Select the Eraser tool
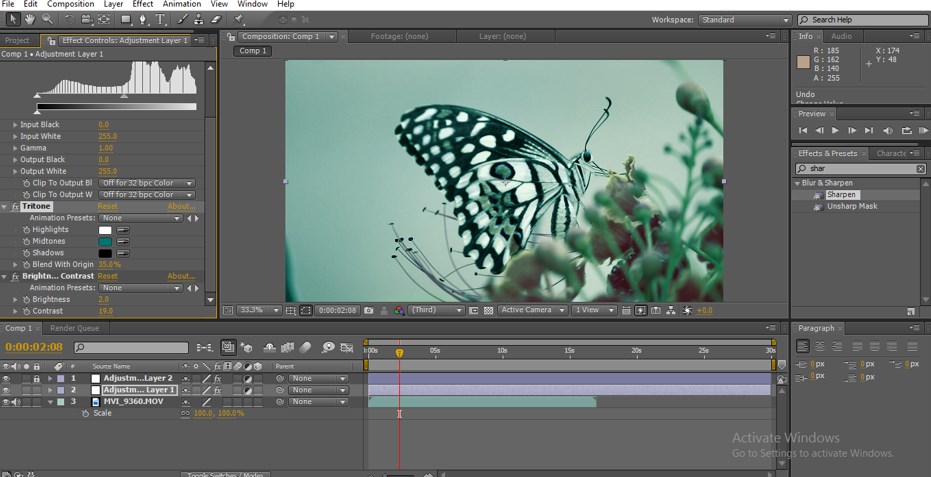Viewport: 931px width, 477px height. (216, 19)
